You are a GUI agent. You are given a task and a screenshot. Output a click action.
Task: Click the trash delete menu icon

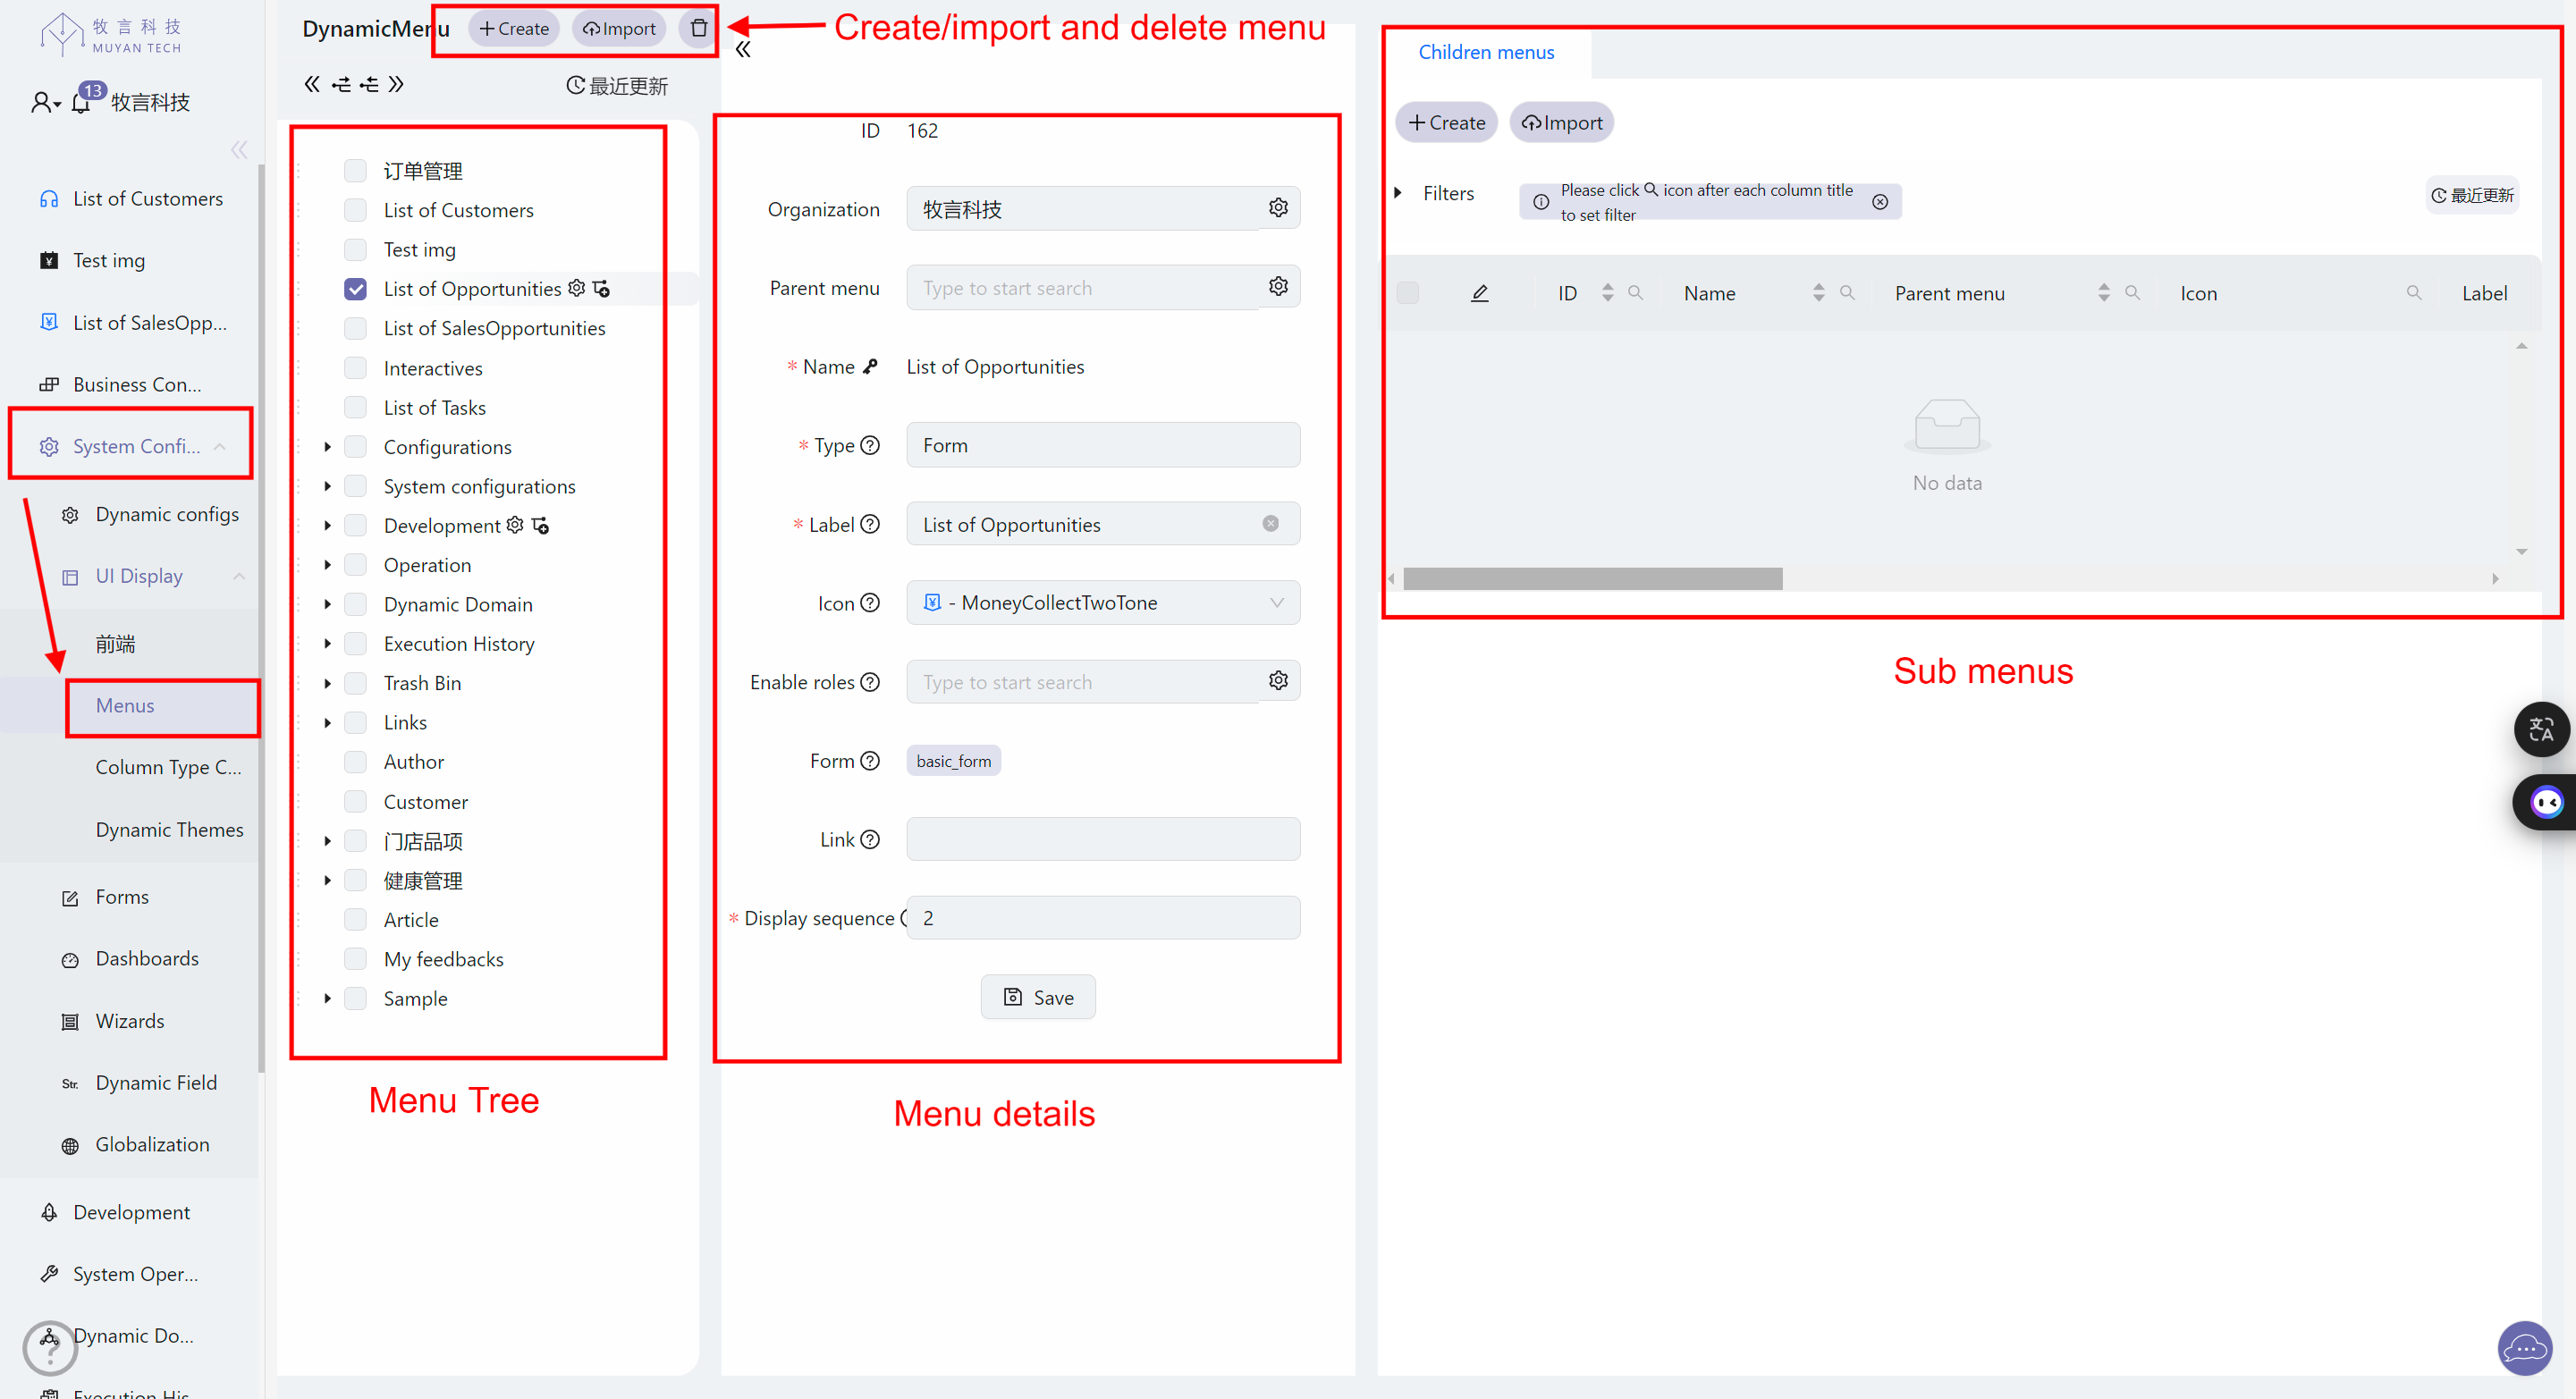click(698, 28)
